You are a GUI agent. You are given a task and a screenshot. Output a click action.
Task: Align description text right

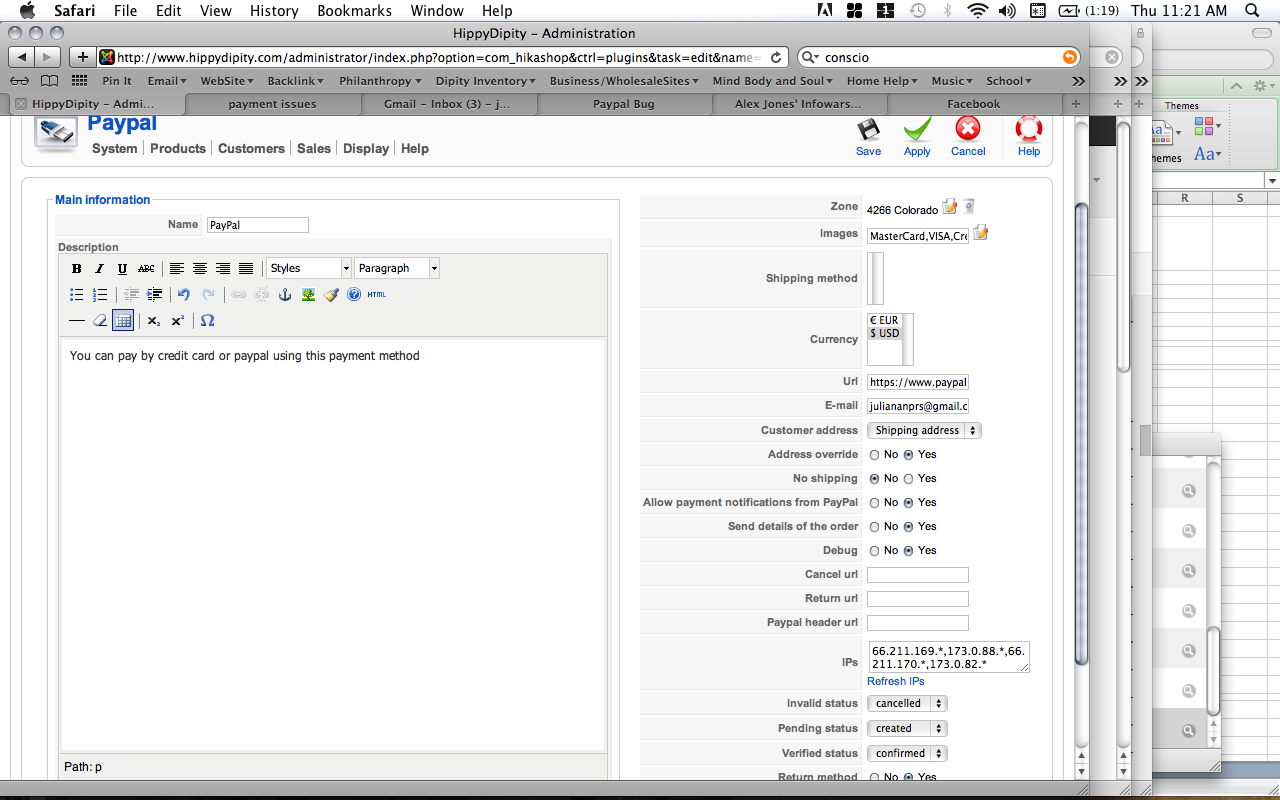click(x=223, y=268)
